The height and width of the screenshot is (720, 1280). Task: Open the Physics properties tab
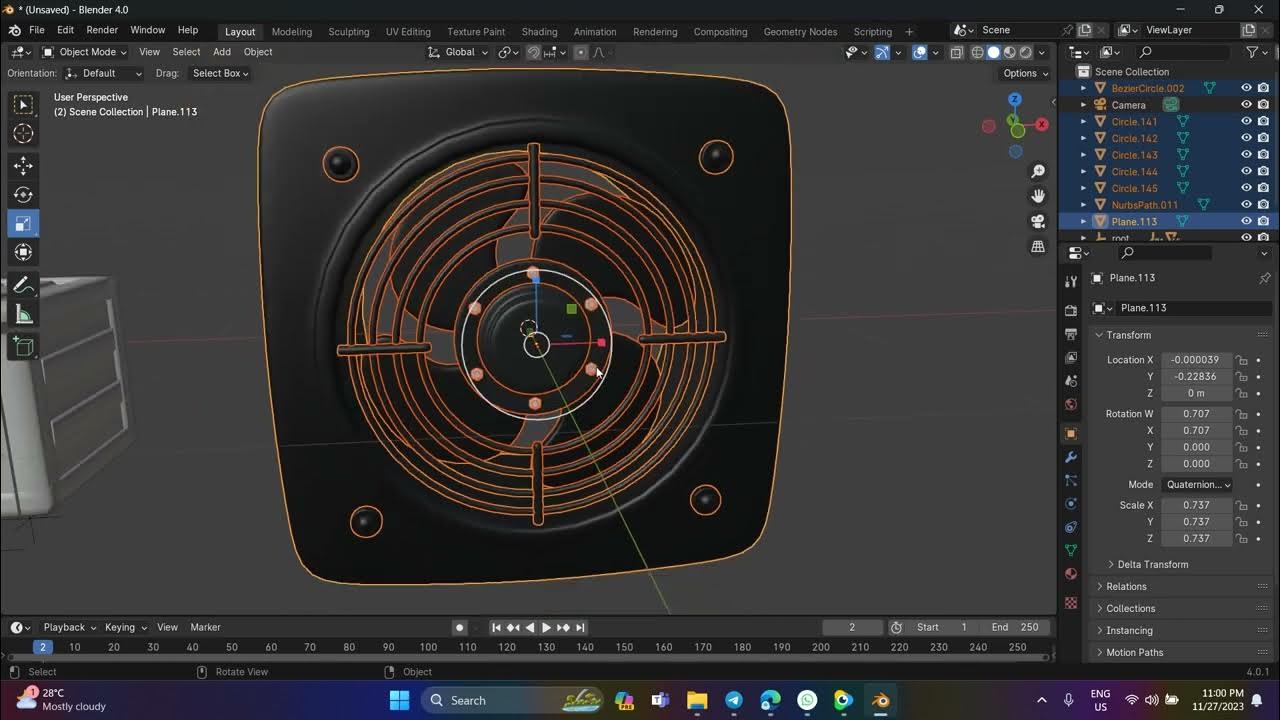point(1071,504)
